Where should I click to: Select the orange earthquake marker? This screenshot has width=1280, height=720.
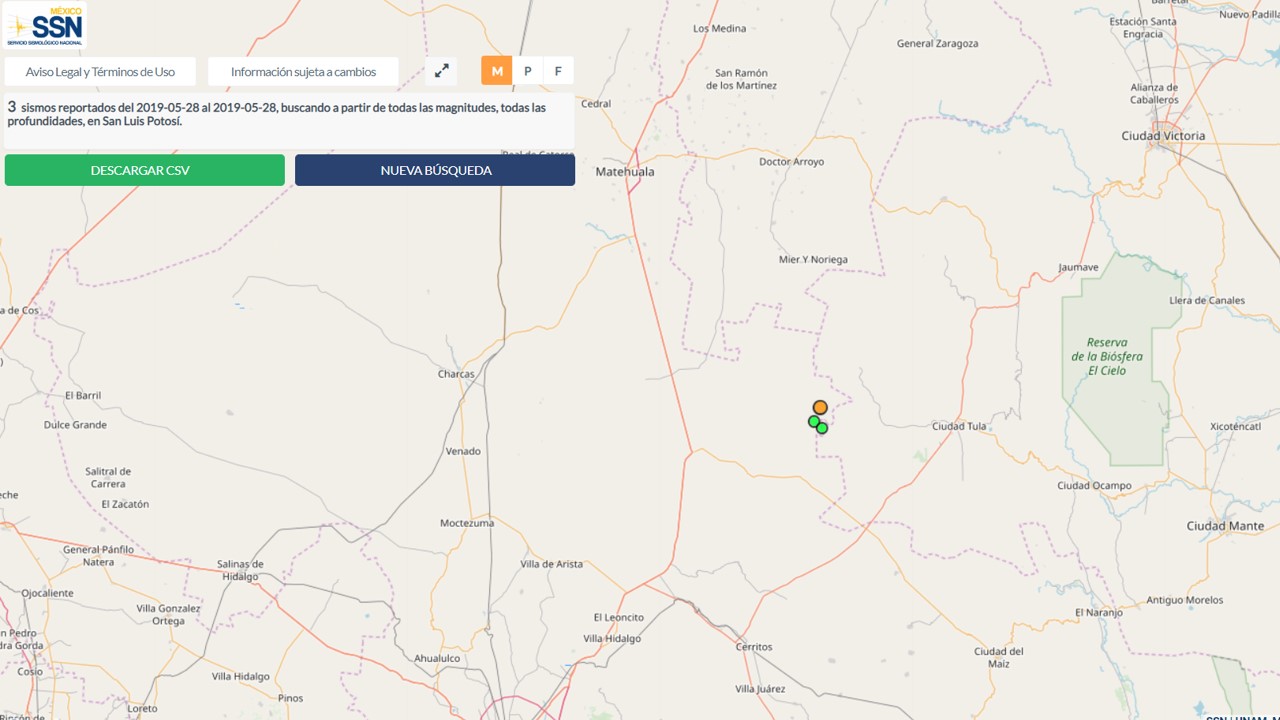820,407
